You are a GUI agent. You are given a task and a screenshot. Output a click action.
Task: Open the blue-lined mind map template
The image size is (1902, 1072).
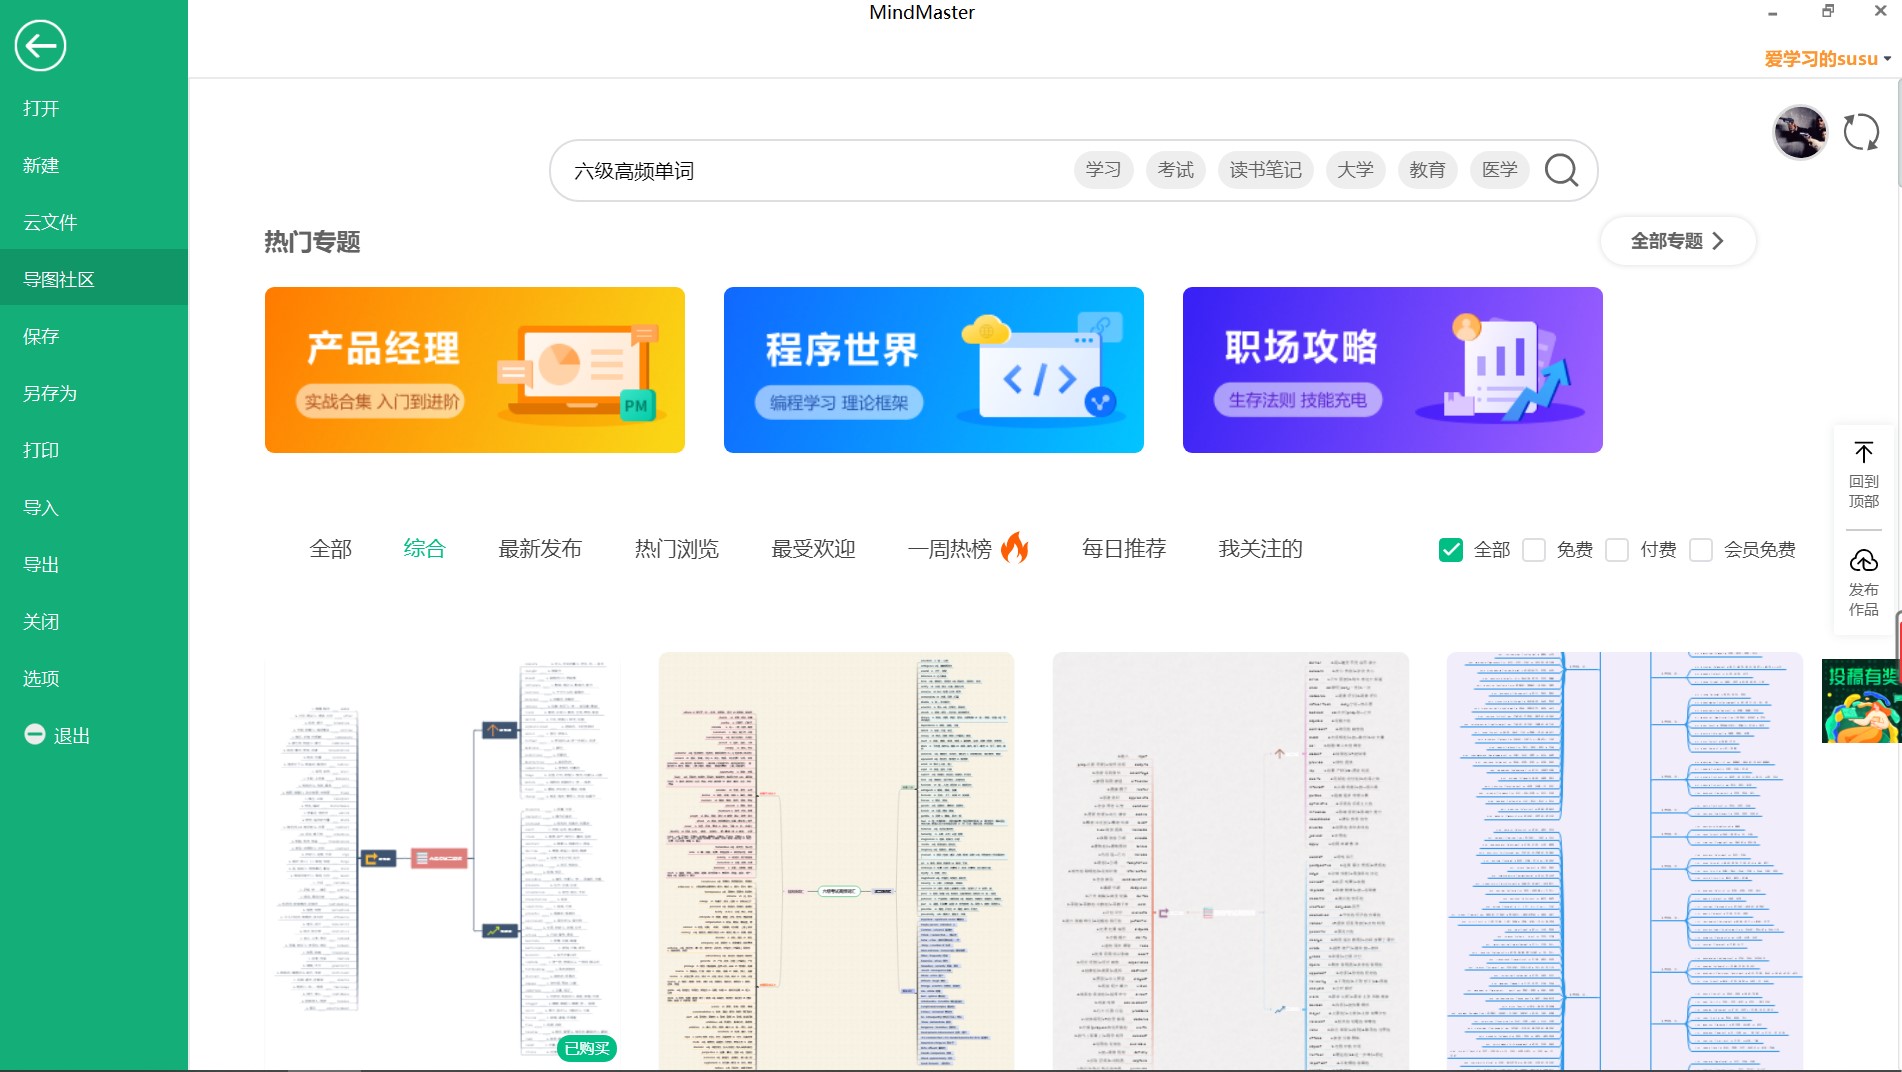(1625, 861)
